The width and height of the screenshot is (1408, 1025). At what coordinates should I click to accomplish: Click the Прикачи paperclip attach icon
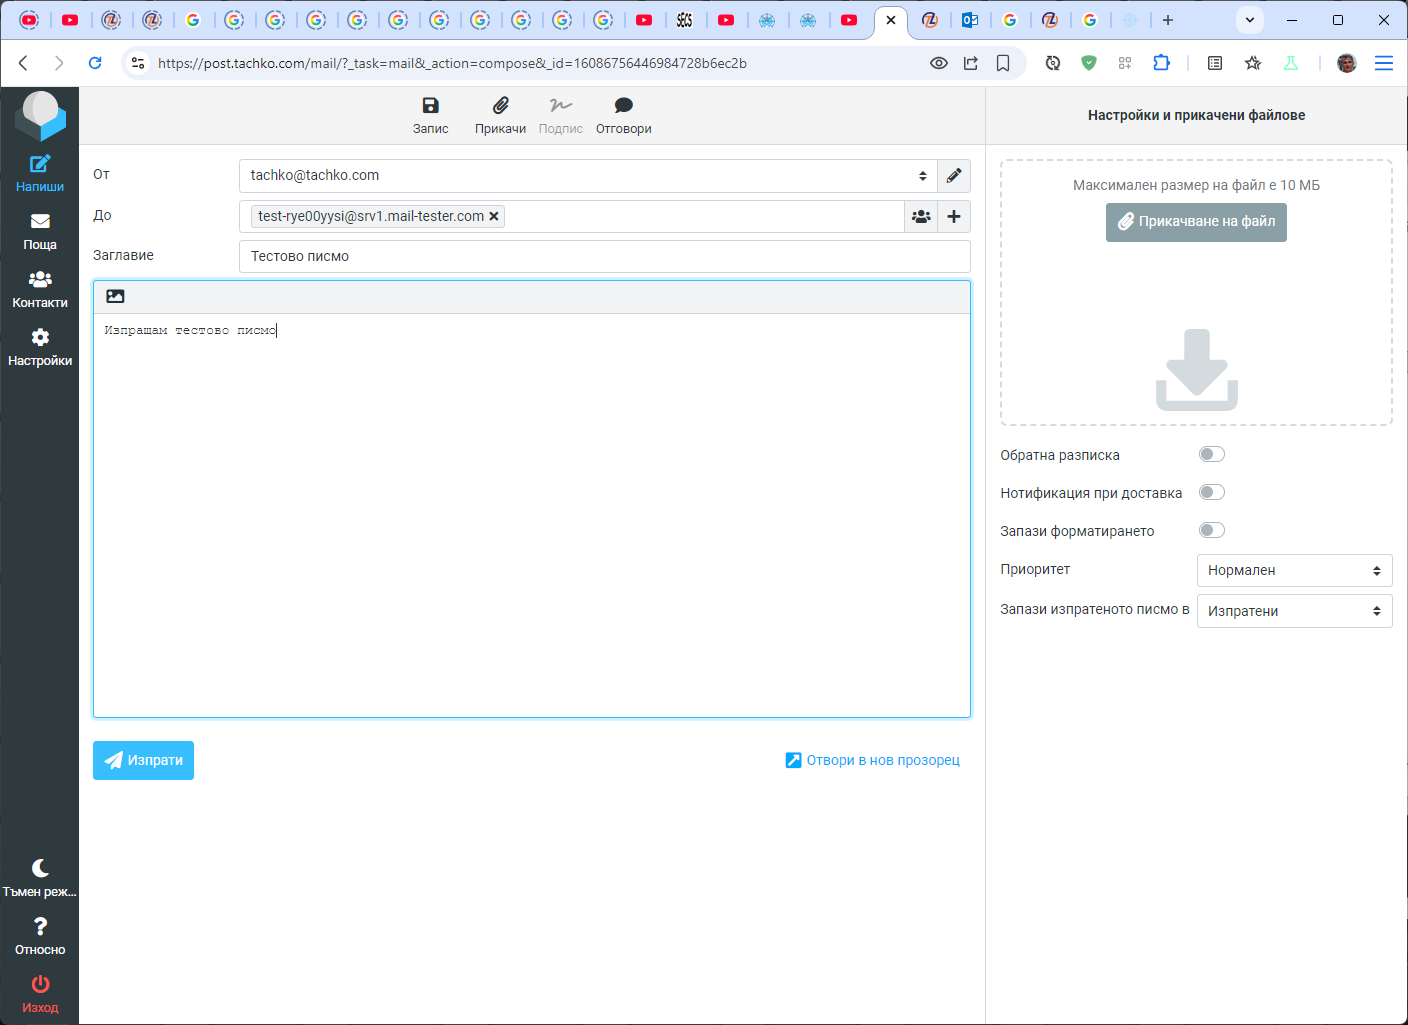(x=500, y=106)
